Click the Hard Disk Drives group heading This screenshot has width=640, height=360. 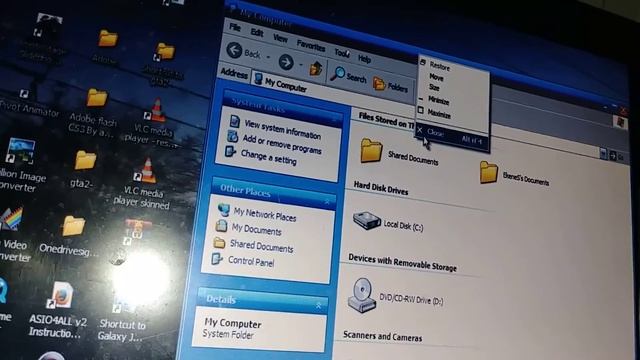point(380,188)
